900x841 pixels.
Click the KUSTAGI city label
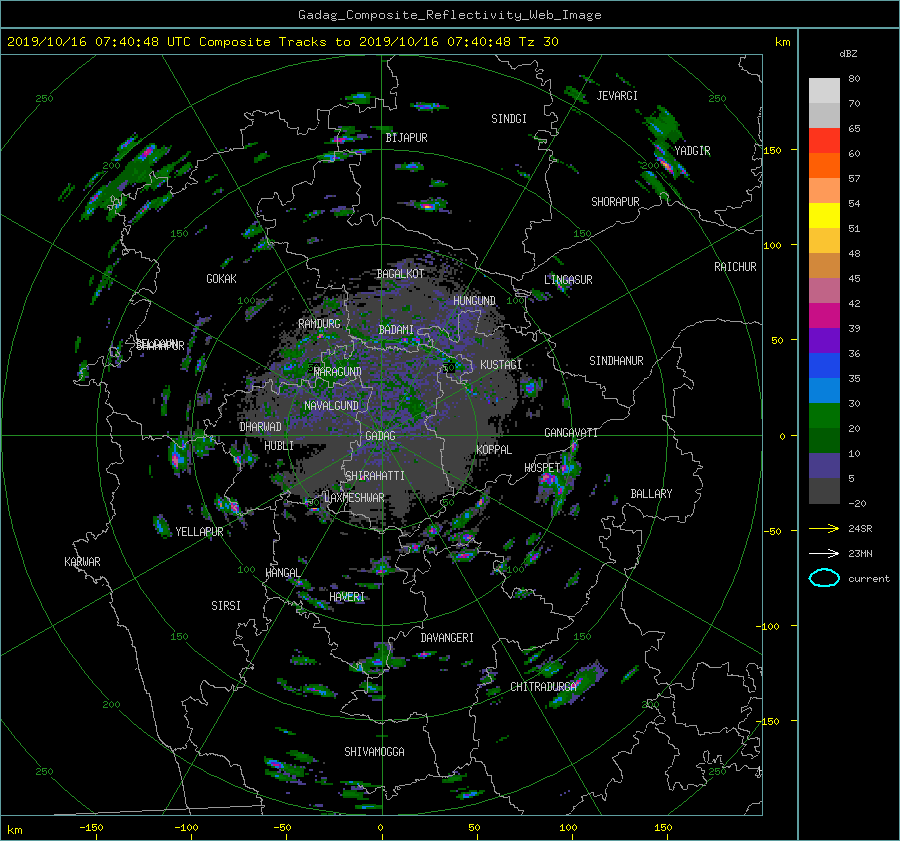(x=501, y=365)
